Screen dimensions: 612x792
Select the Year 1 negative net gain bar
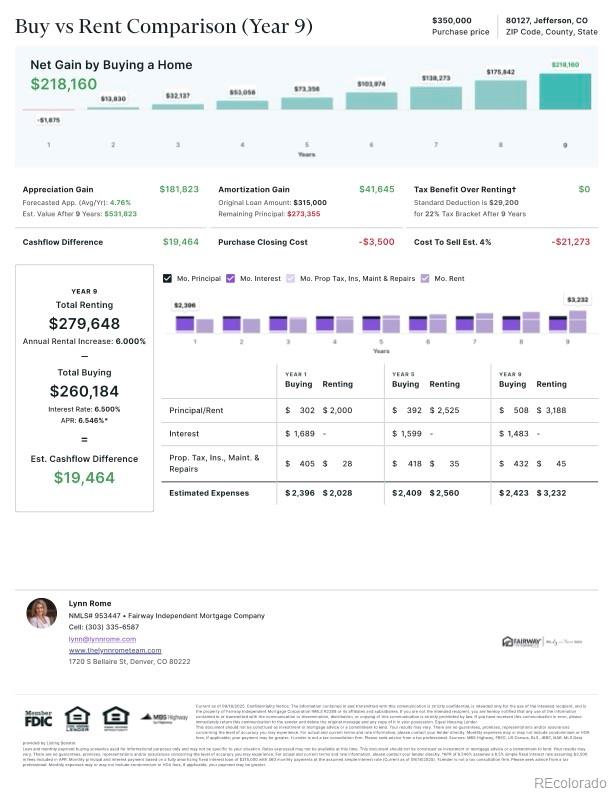[x=48, y=111]
